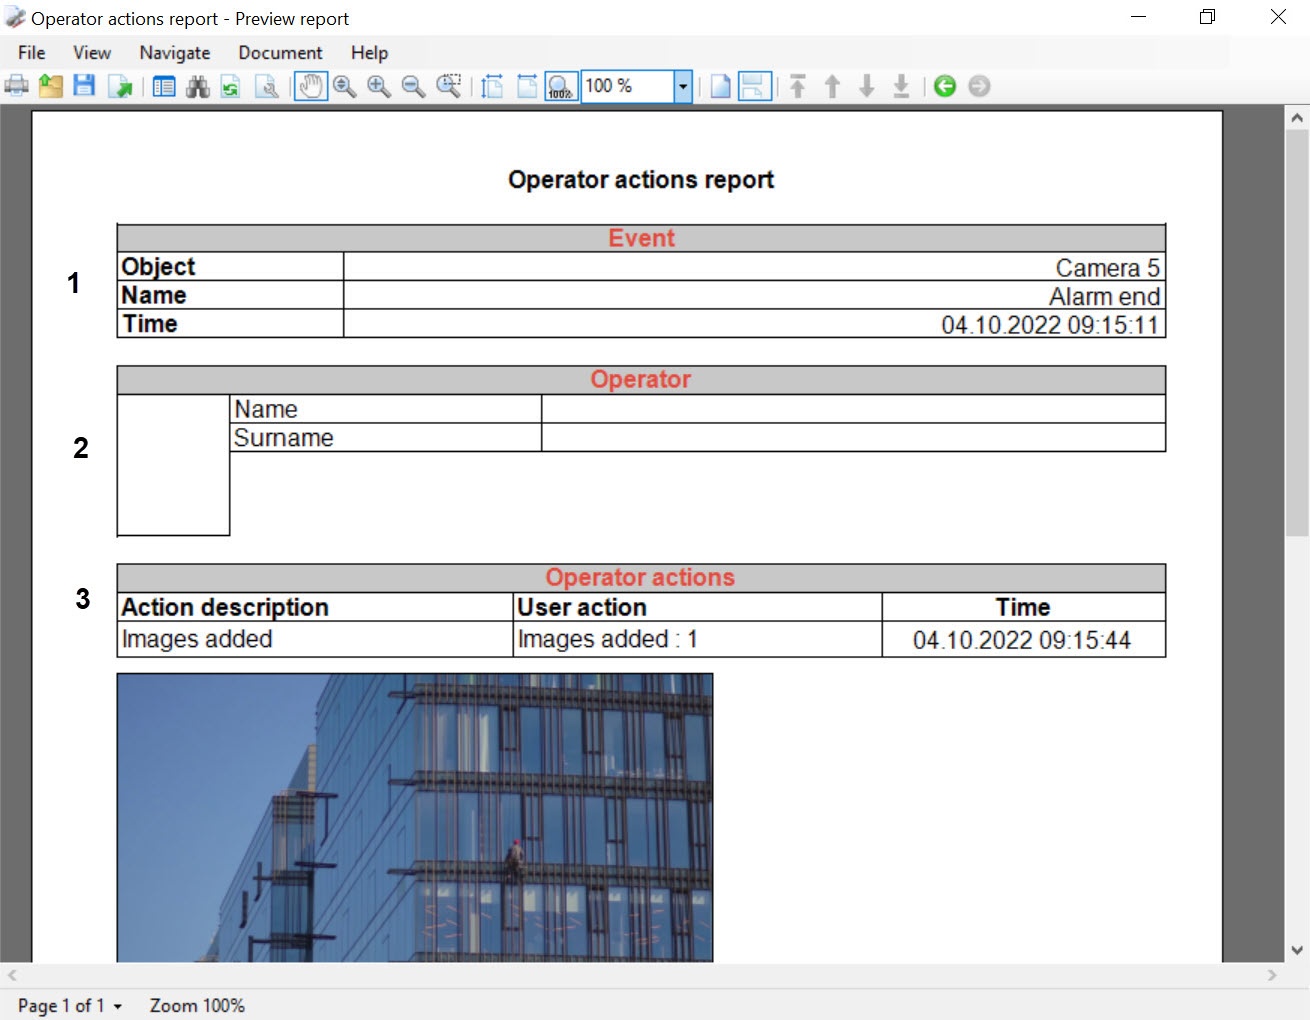The image size is (1310, 1020).
Task: Expand the zoom percentage dropdown arrow
Action: (x=683, y=87)
